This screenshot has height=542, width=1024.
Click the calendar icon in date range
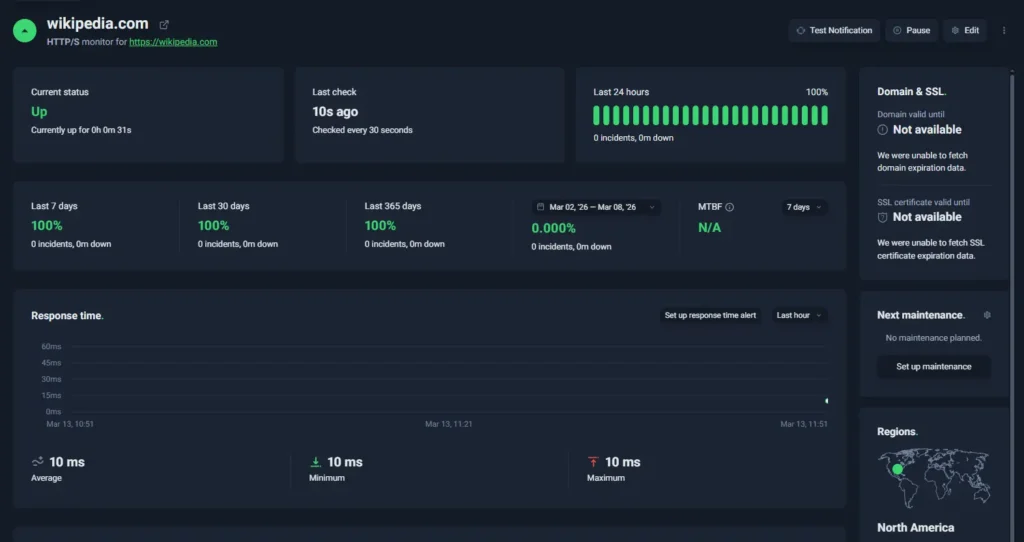coord(540,207)
